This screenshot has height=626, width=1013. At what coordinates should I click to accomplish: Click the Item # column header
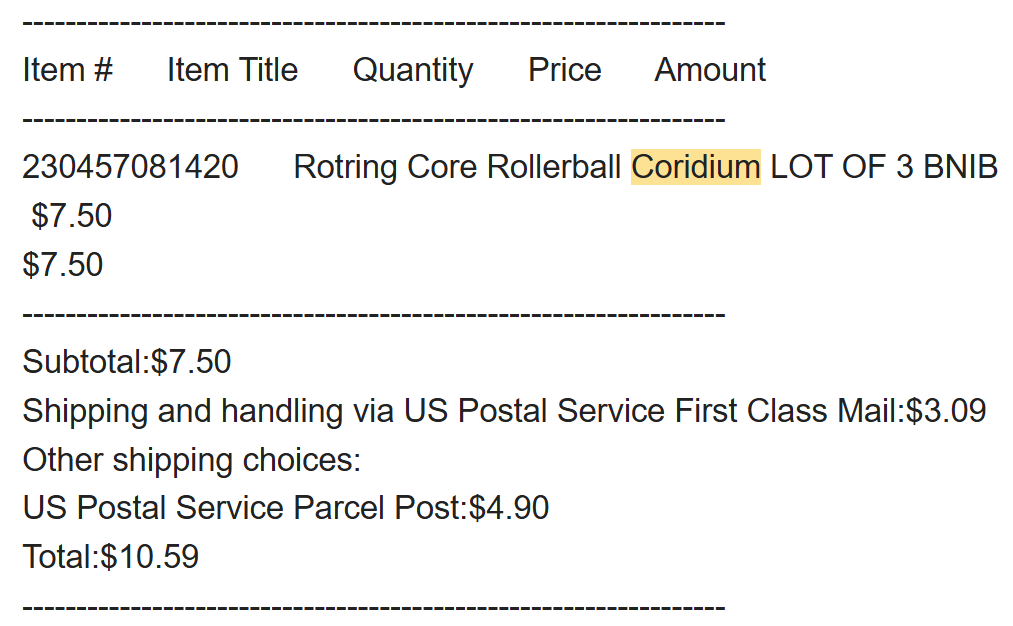(x=67, y=70)
